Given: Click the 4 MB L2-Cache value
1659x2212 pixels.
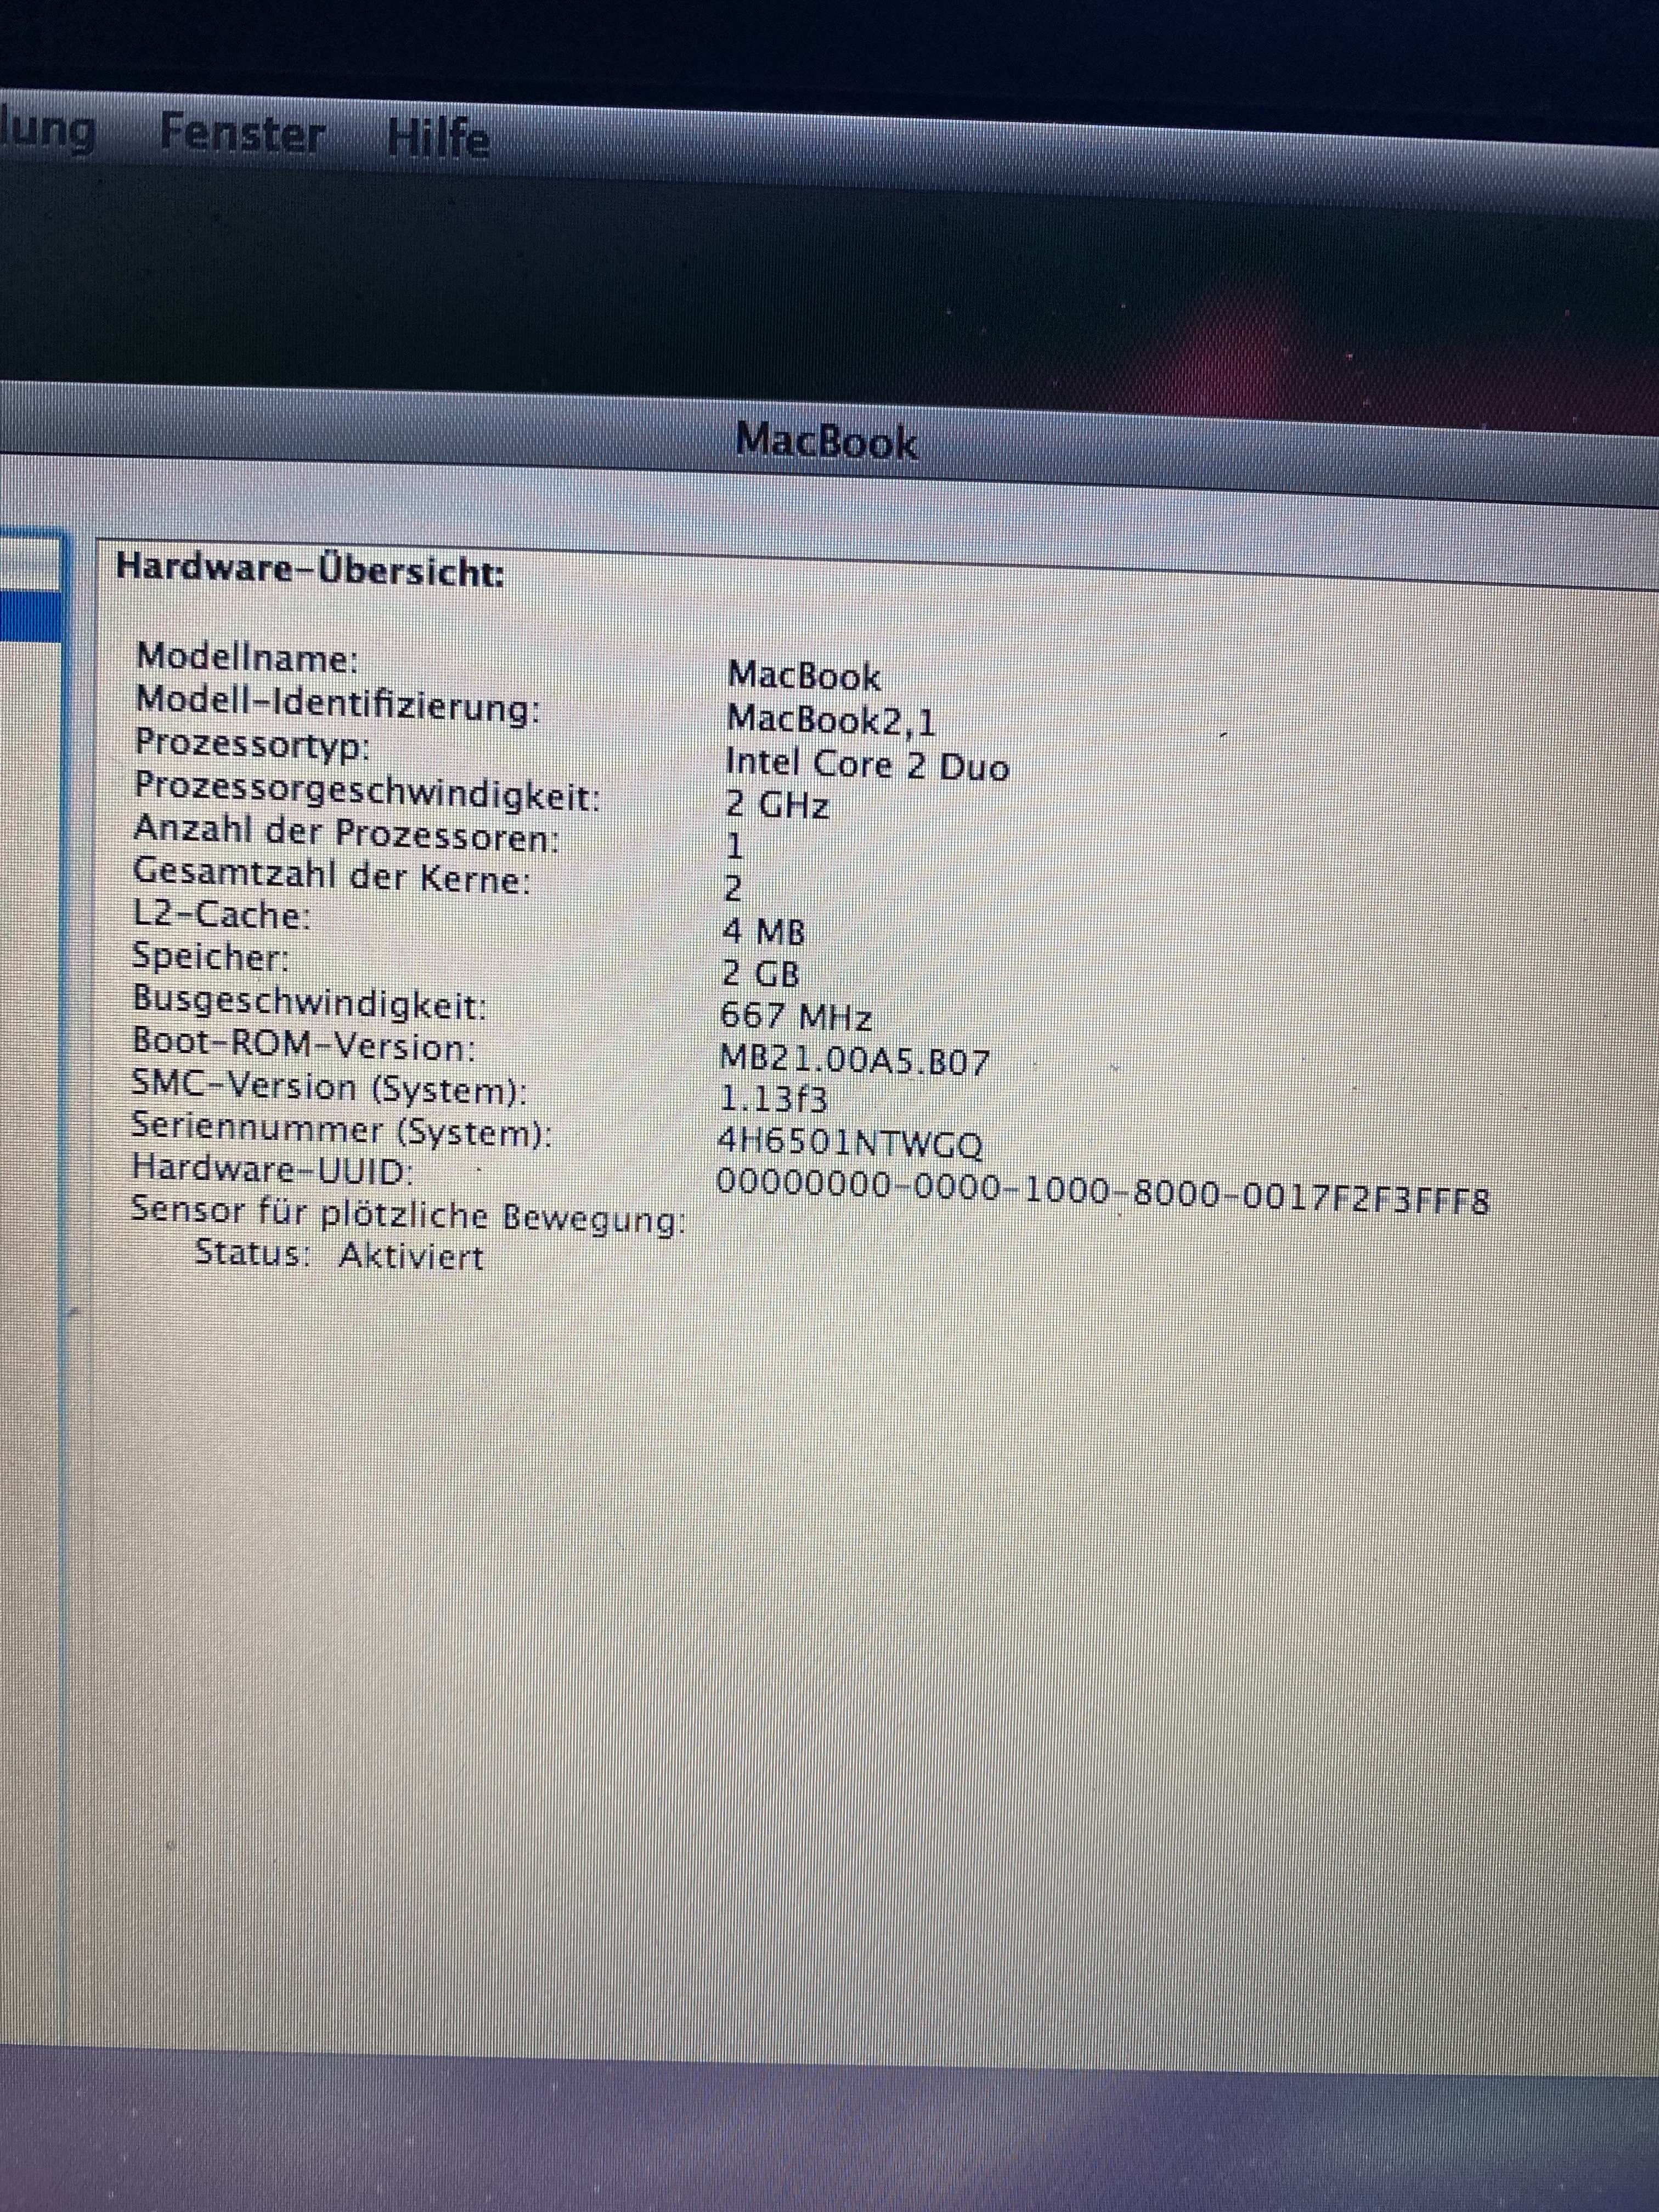Looking at the screenshot, I should (x=764, y=932).
